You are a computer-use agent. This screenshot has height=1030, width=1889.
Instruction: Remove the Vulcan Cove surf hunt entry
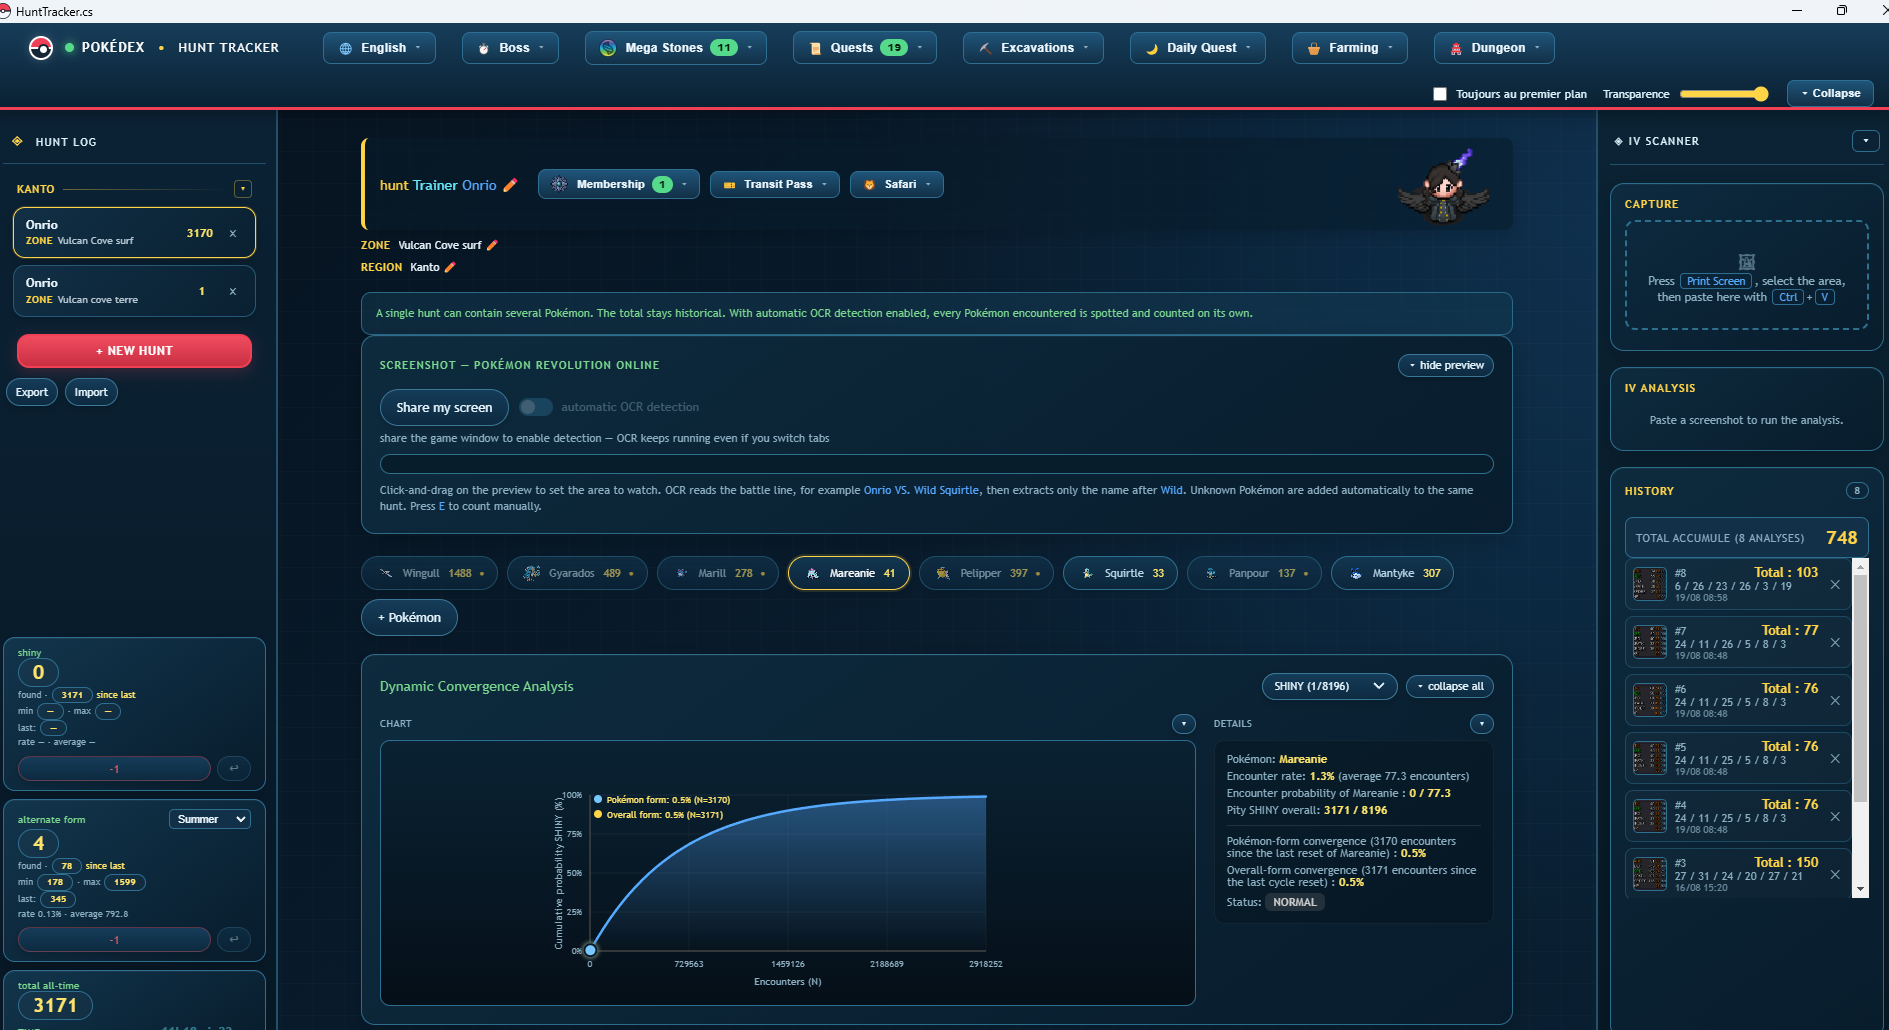pyautogui.click(x=233, y=234)
